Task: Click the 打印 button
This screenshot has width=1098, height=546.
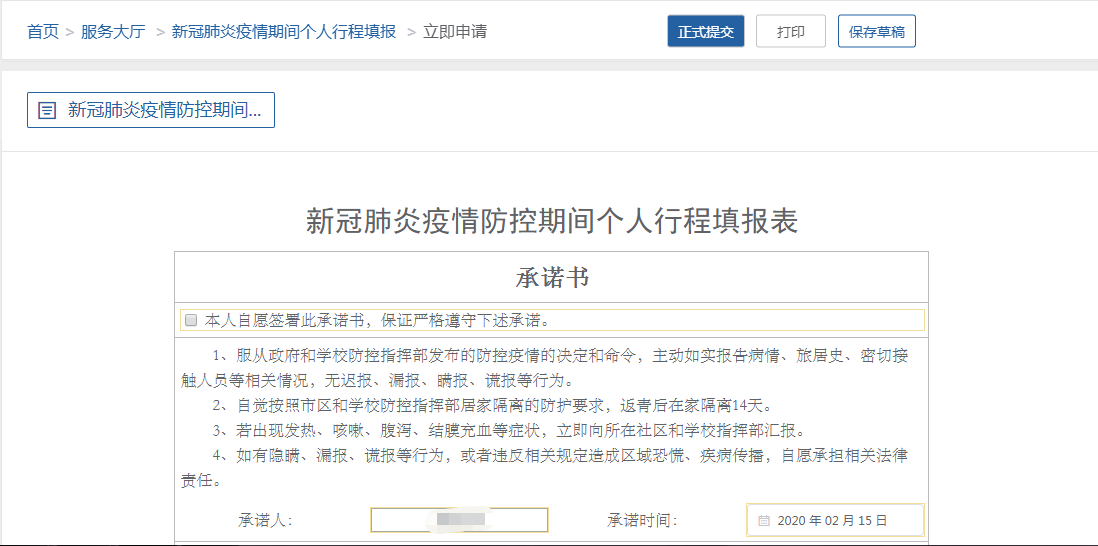Action: point(790,32)
